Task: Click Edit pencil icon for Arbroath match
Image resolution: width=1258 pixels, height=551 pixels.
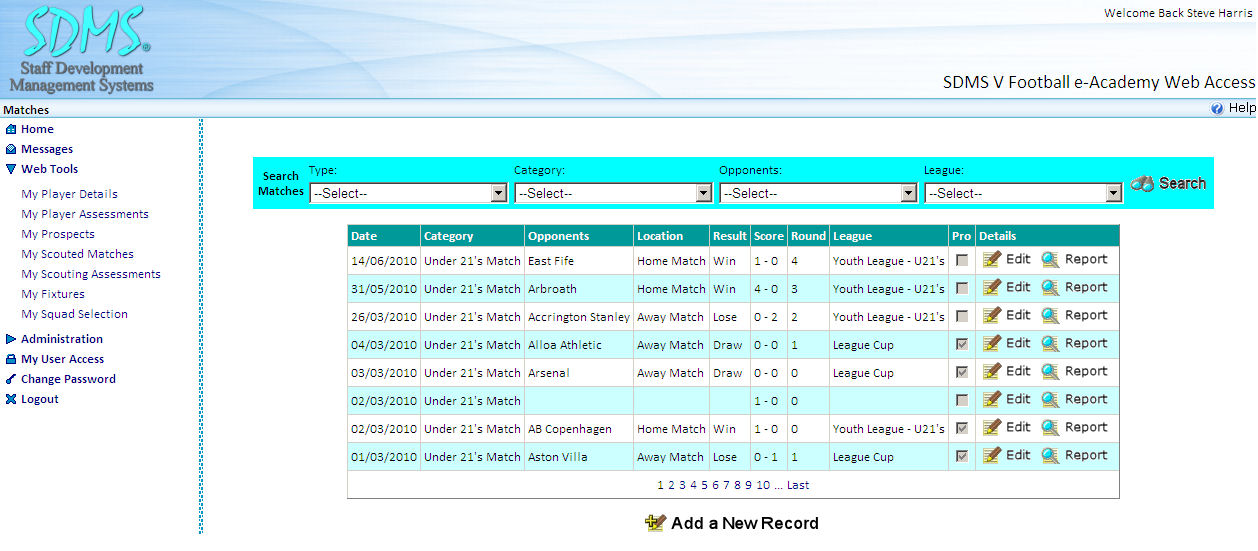Action: point(992,287)
